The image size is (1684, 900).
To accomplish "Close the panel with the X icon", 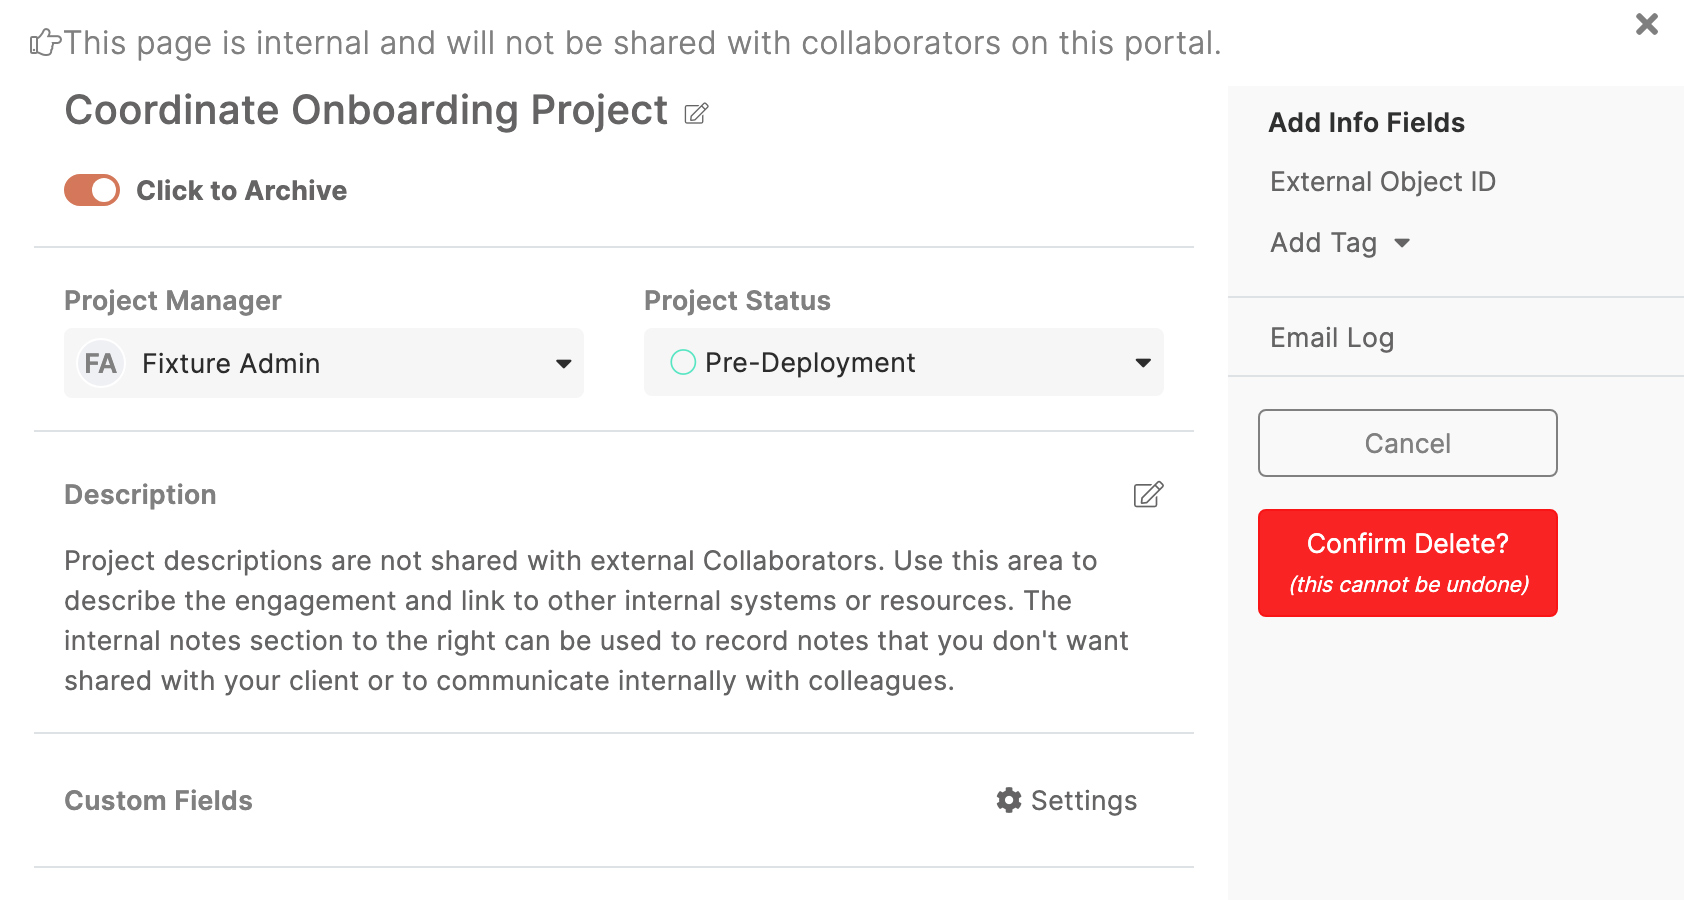I will (x=1646, y=24).
